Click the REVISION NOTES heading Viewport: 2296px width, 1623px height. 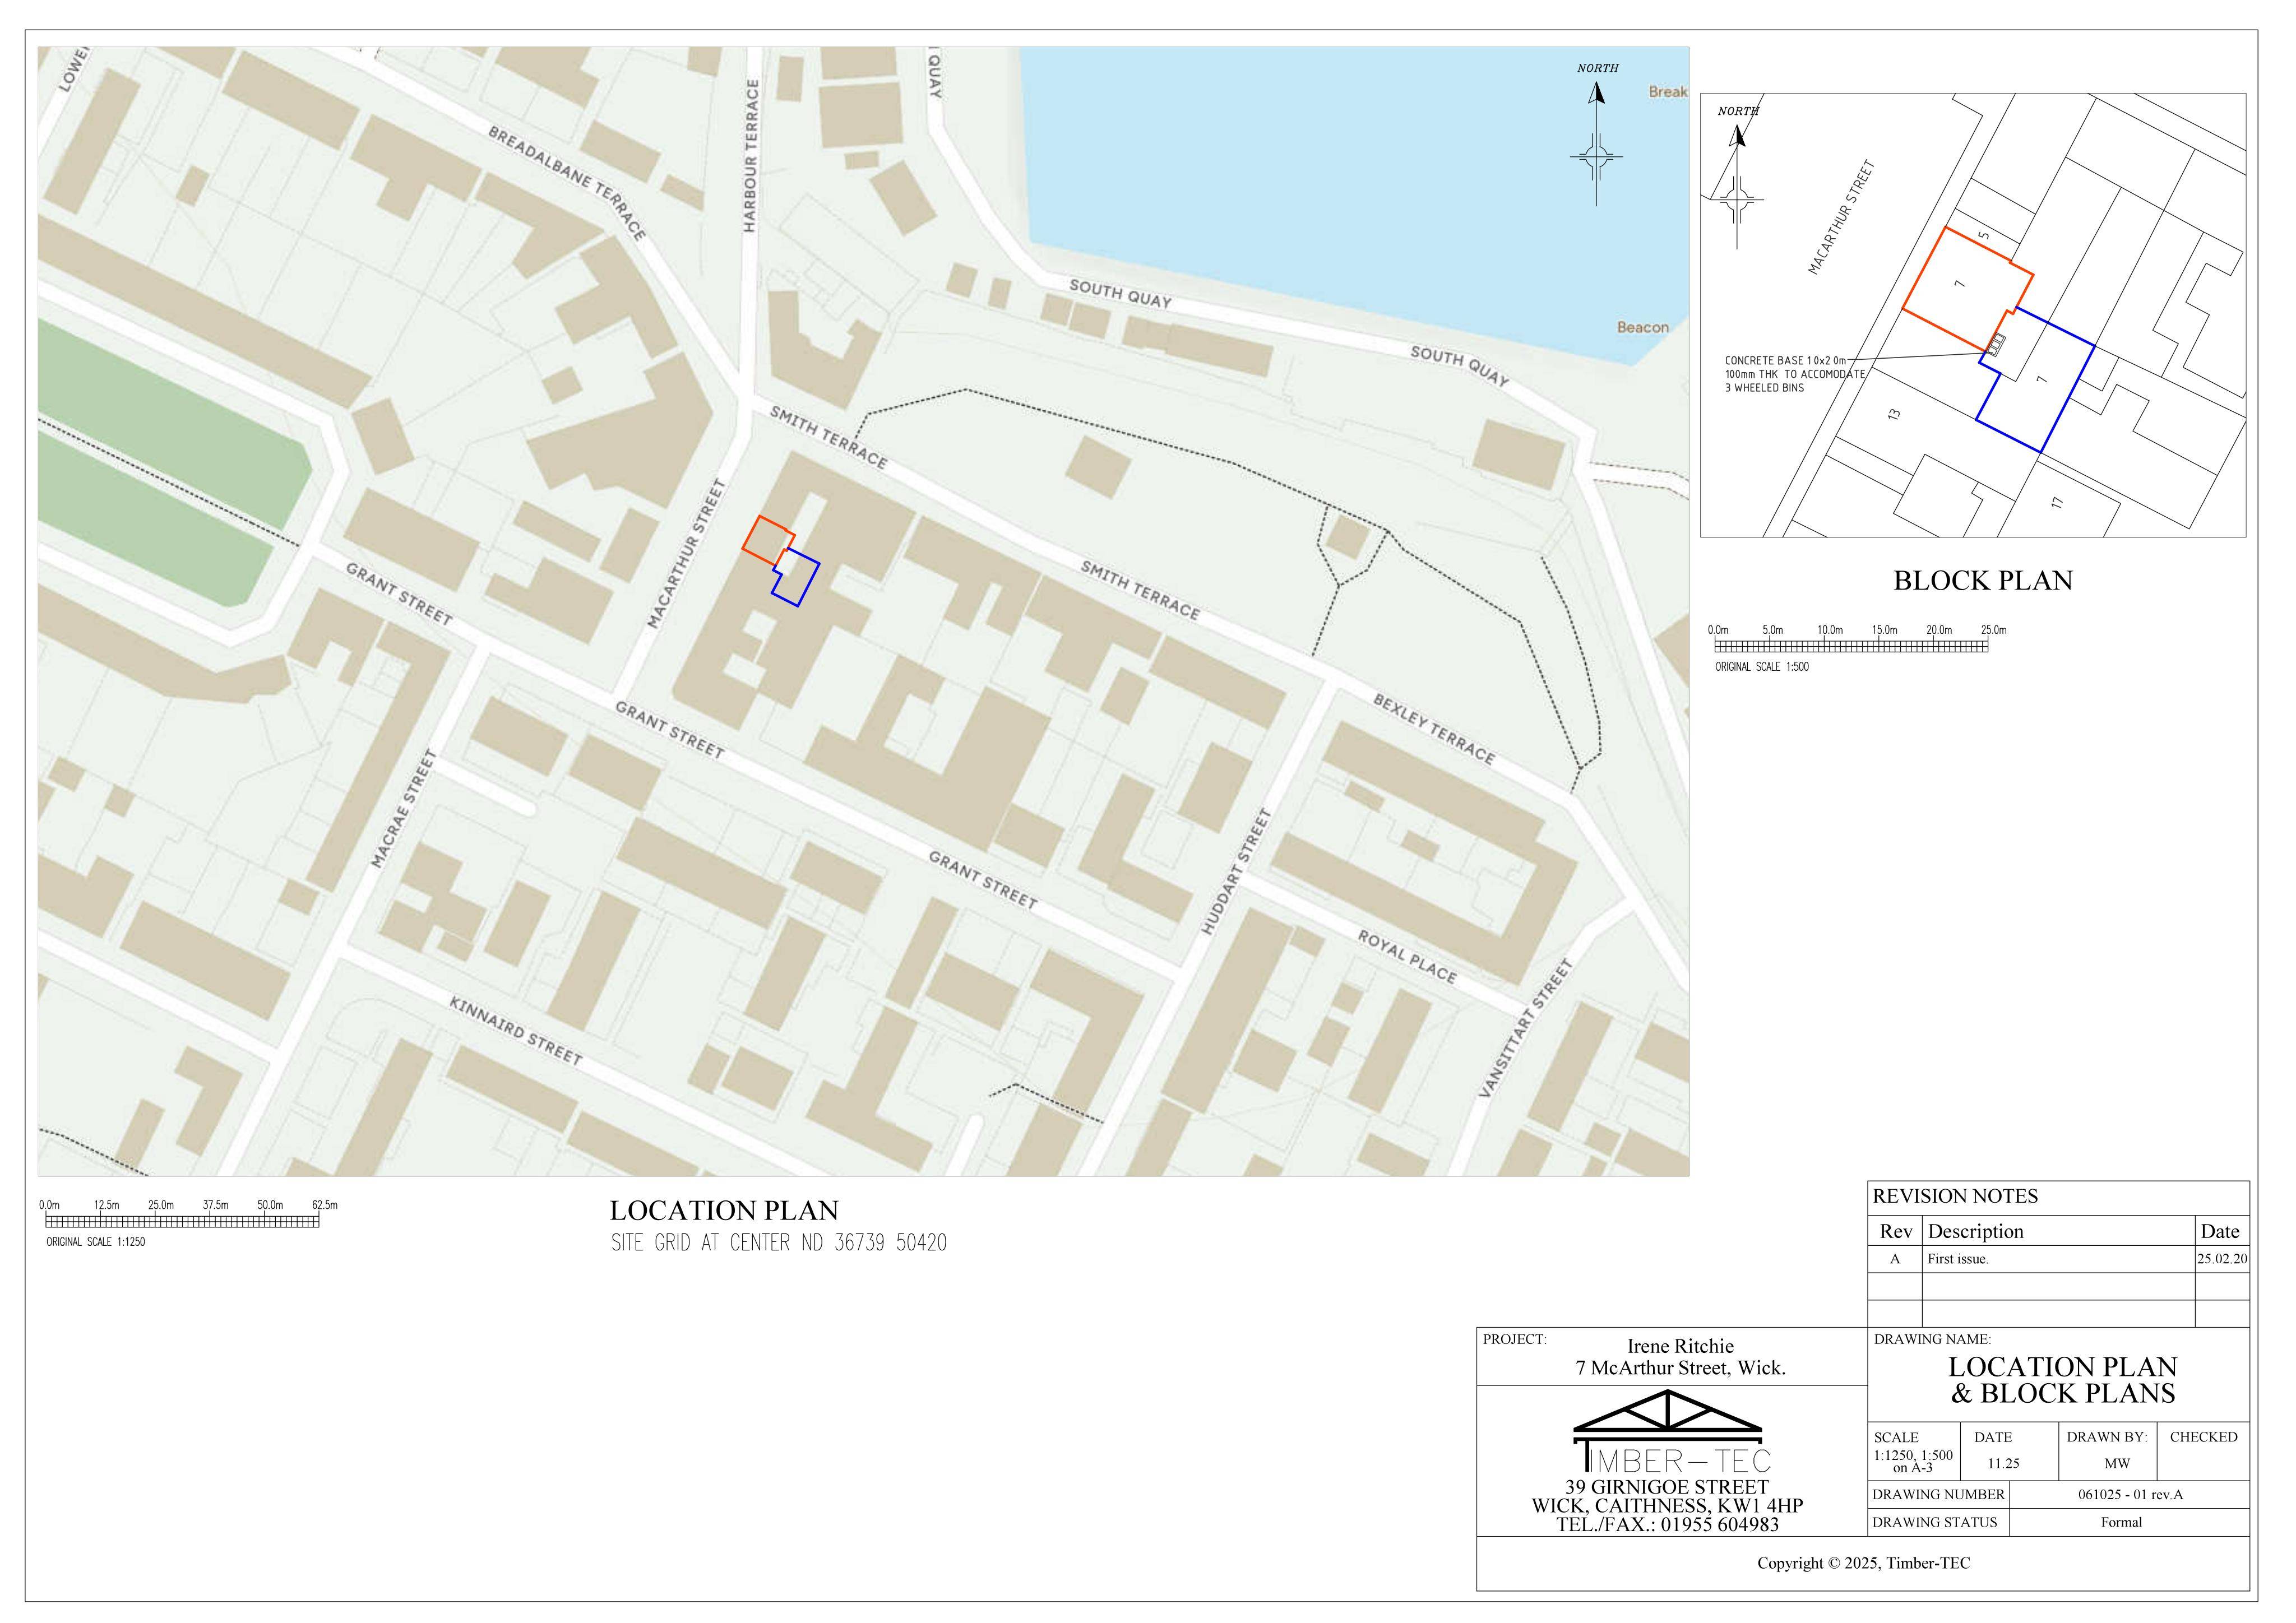click(1955, 1196)
